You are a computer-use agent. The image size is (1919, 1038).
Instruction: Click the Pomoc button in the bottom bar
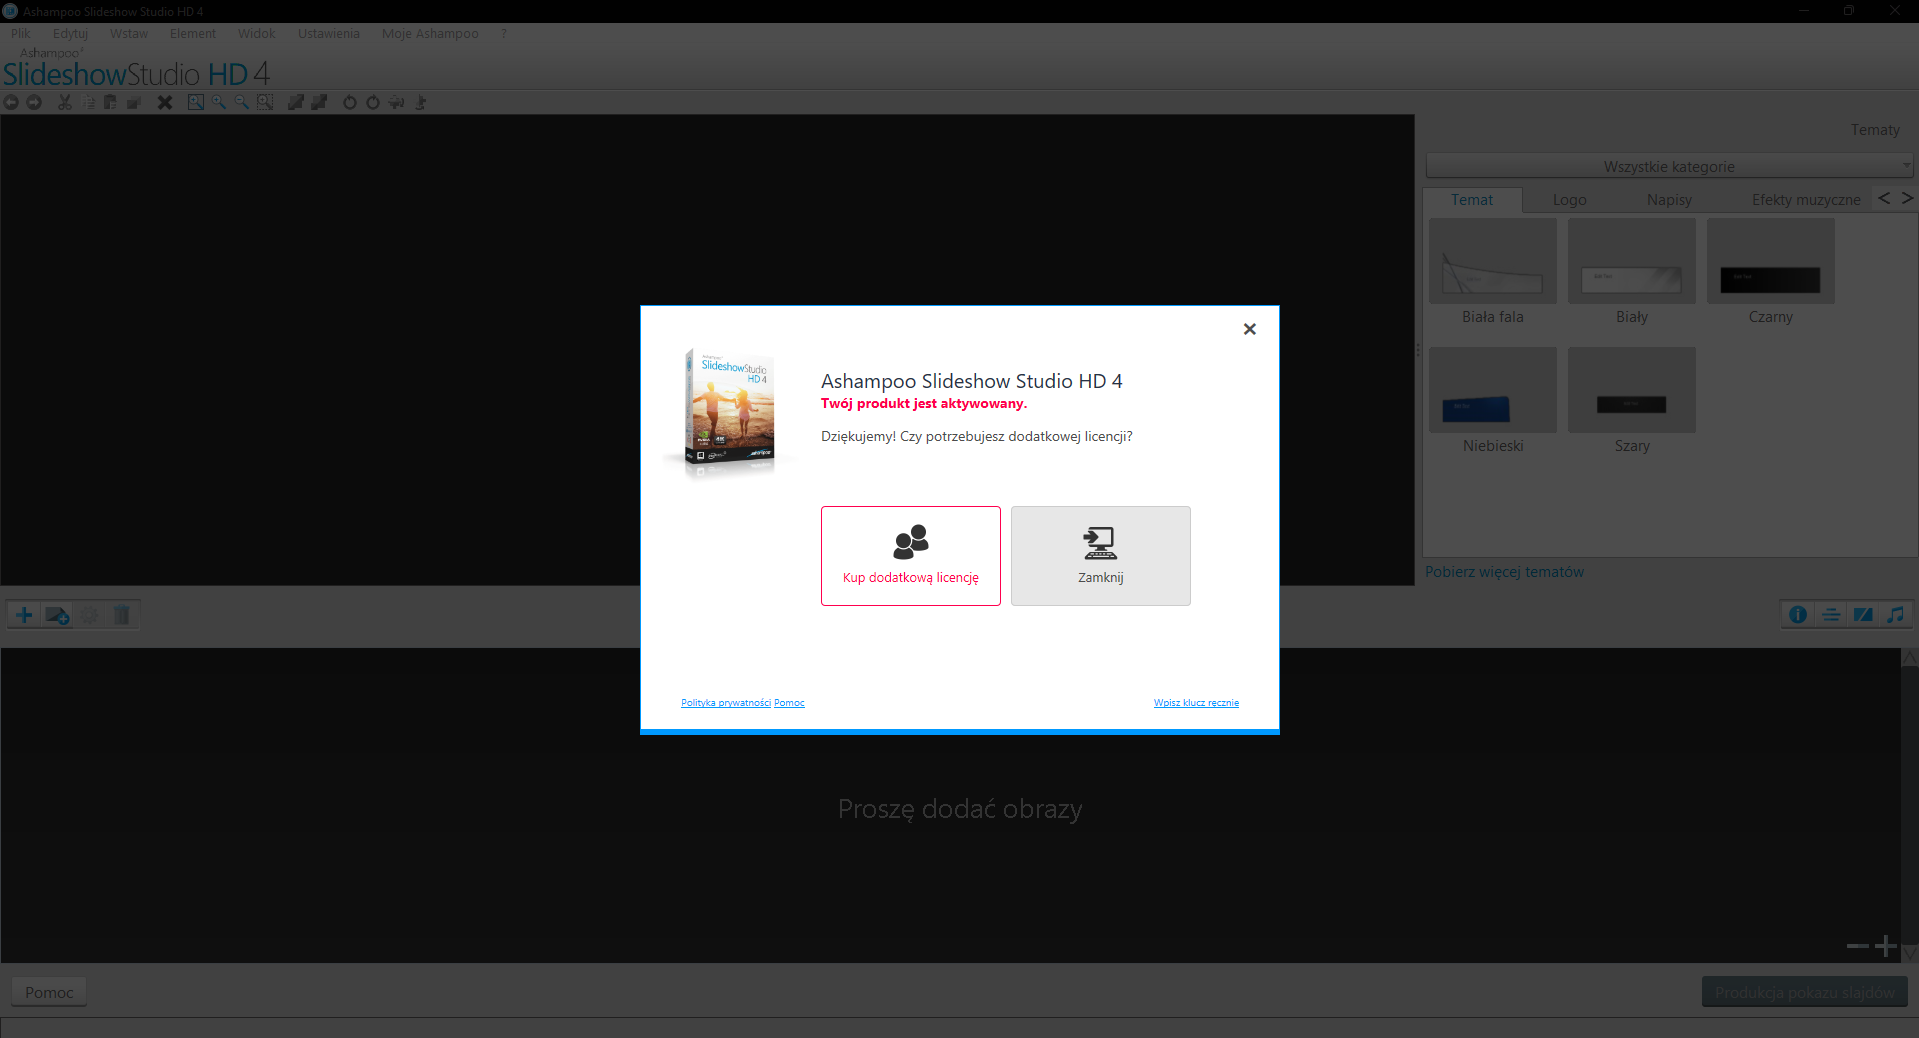click(x=49, y=992)
